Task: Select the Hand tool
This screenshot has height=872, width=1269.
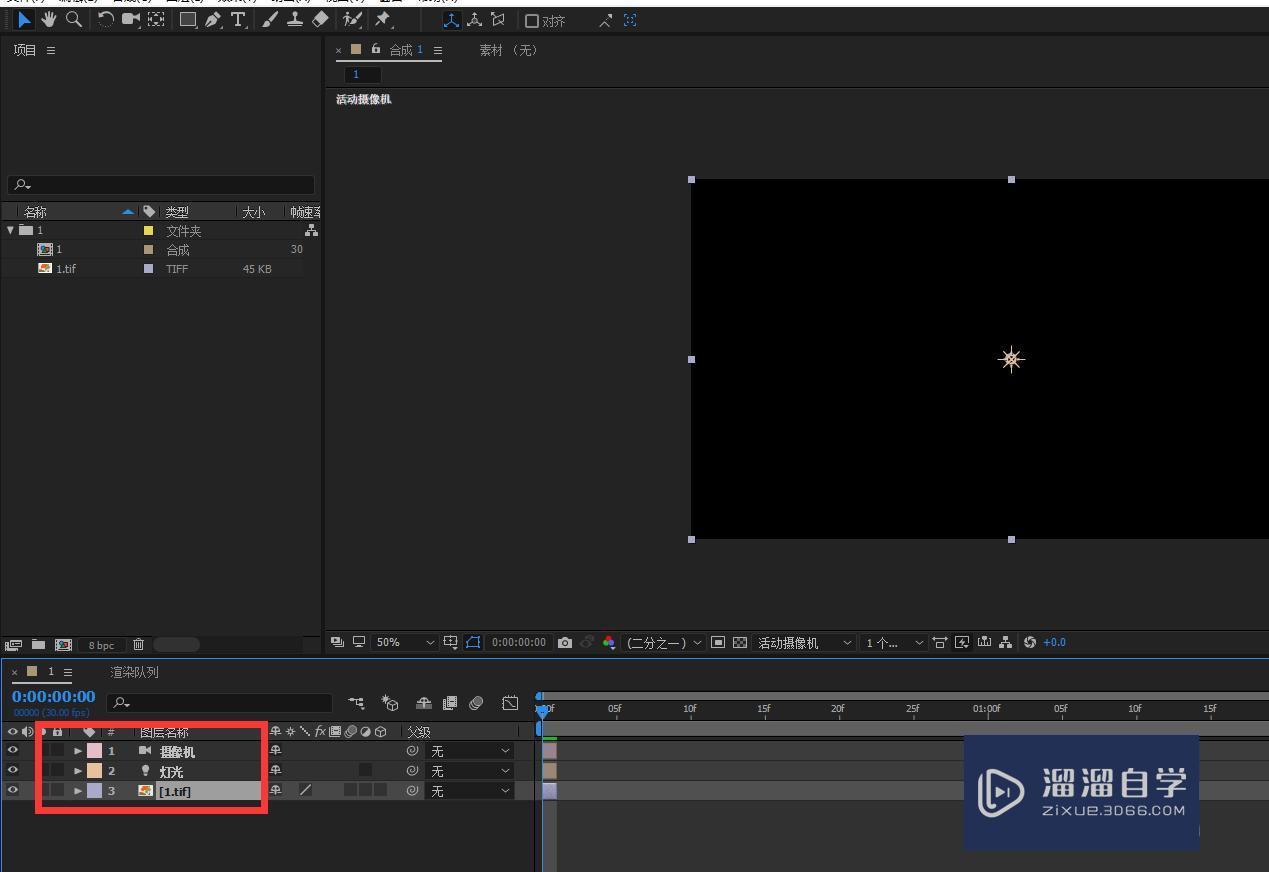Action: [48, 19]
